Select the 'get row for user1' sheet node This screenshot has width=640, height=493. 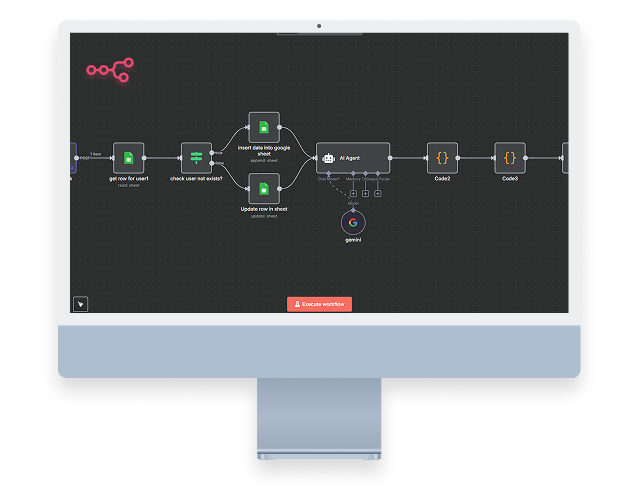click(x=128, y=157)
